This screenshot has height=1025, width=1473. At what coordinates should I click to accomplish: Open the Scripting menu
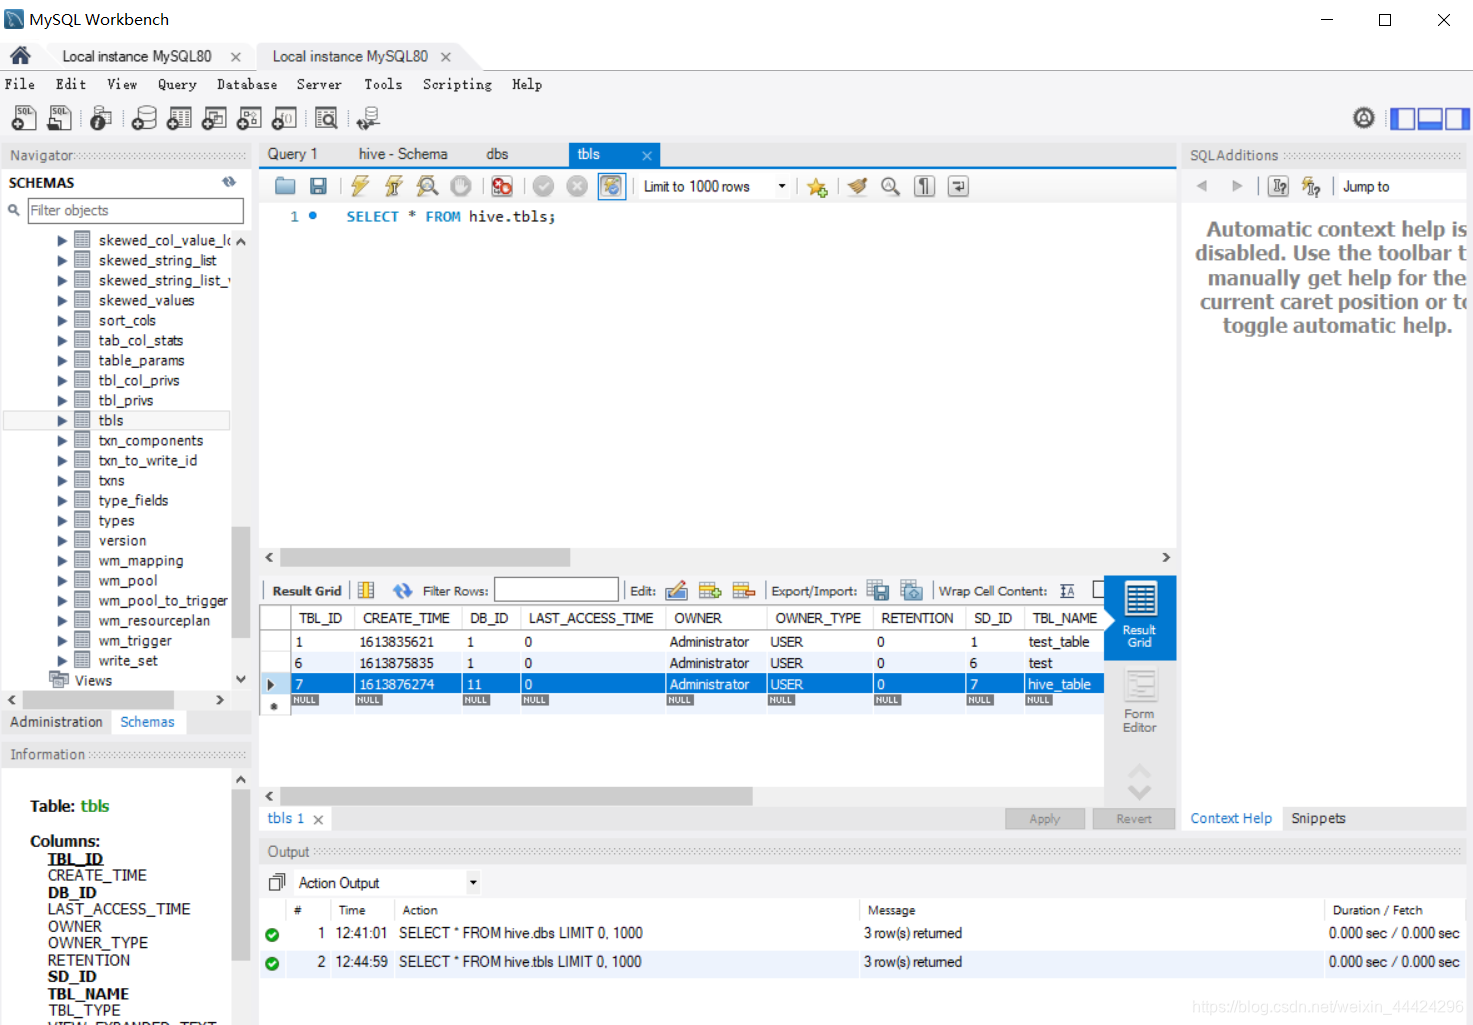coord(457,85)
